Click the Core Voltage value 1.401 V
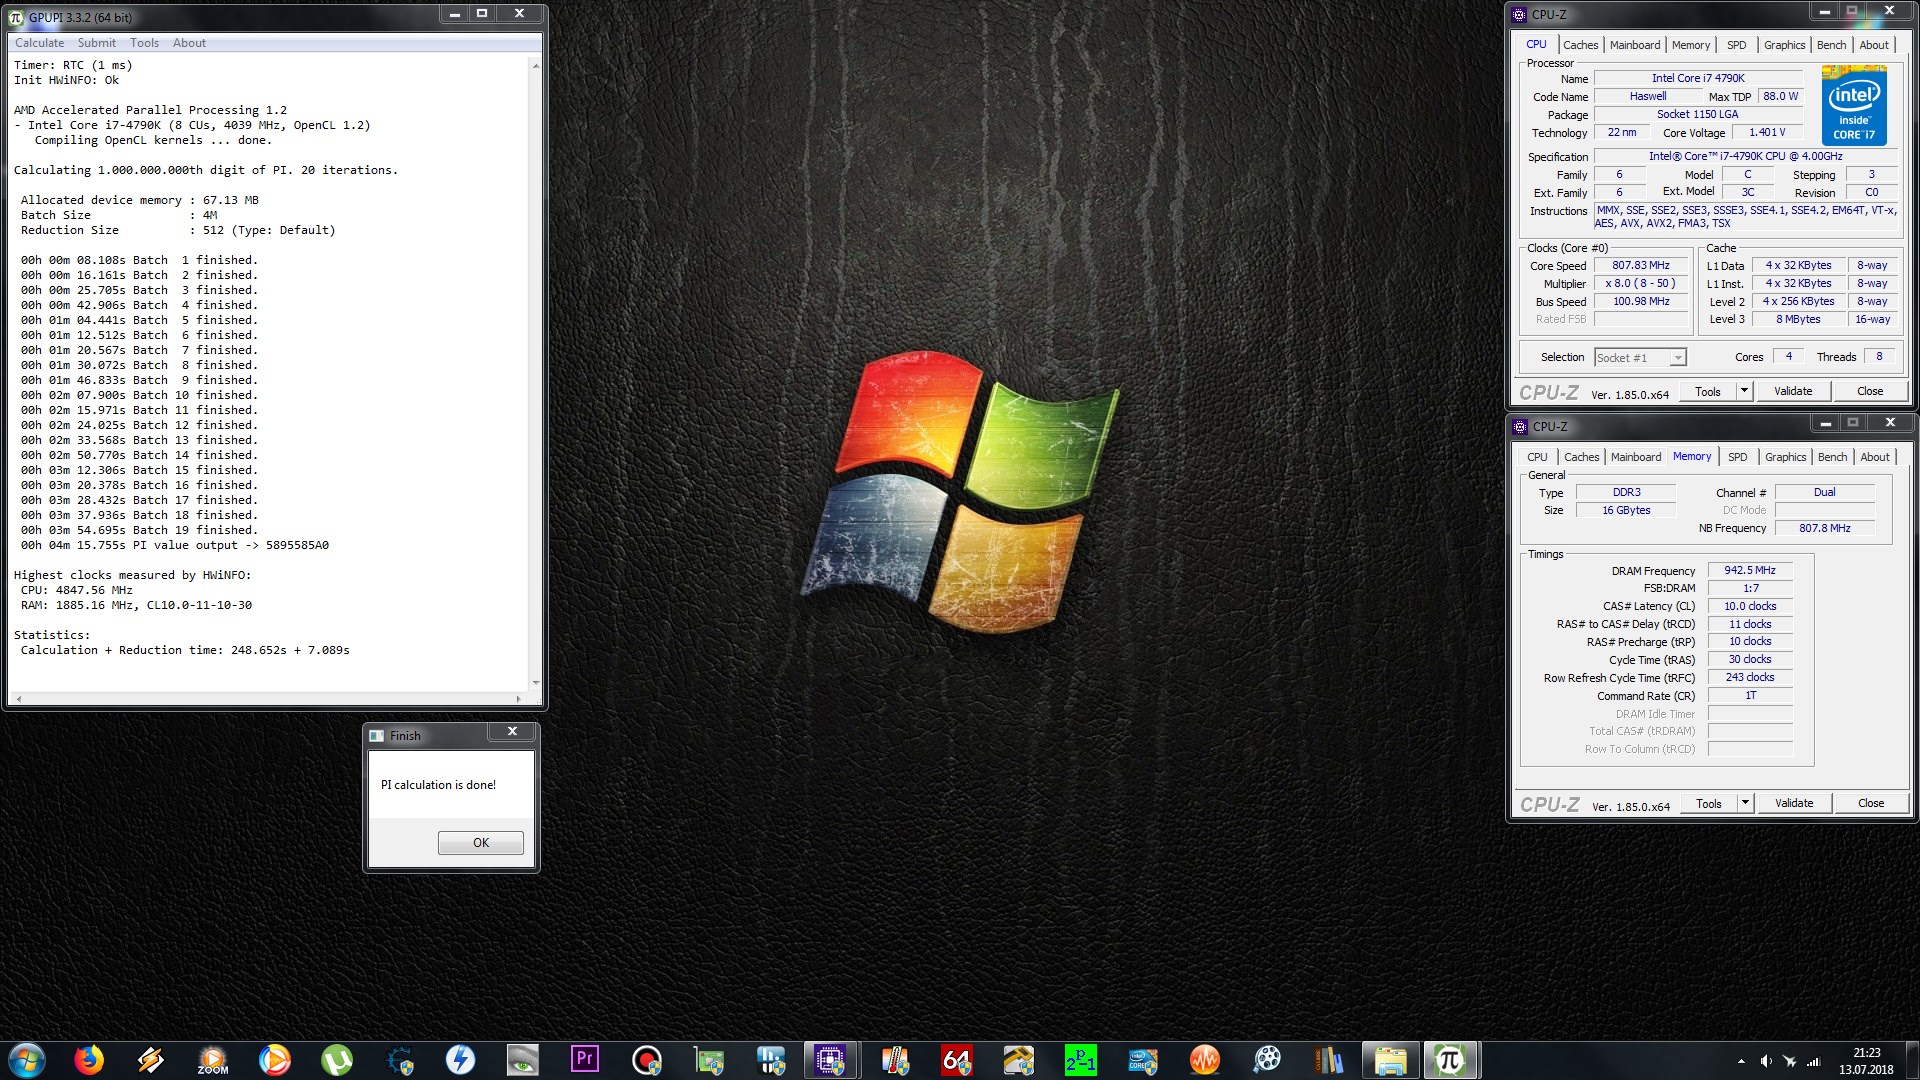This screenshot has width=1920, height=1080. tap(1767, 133)
